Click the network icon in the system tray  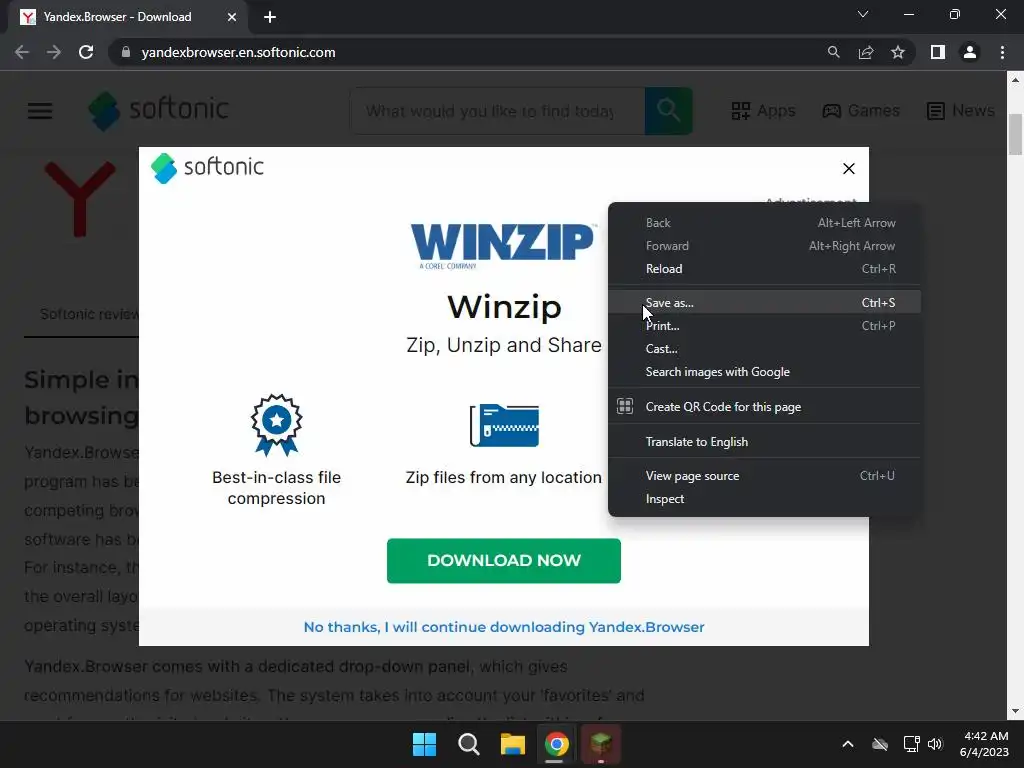(x=911, y=744)
